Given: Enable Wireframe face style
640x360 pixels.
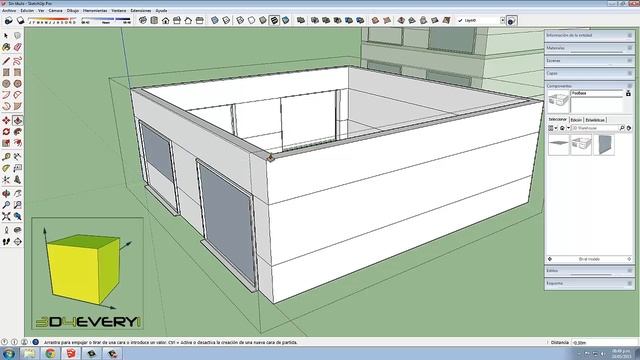Looking at the screenshot, I should pyautogui.click(x=240, y=20).
